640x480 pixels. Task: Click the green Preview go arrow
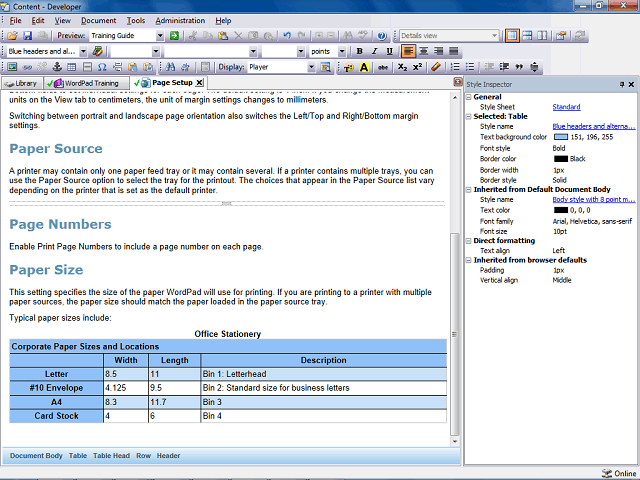tap(174, 36)
